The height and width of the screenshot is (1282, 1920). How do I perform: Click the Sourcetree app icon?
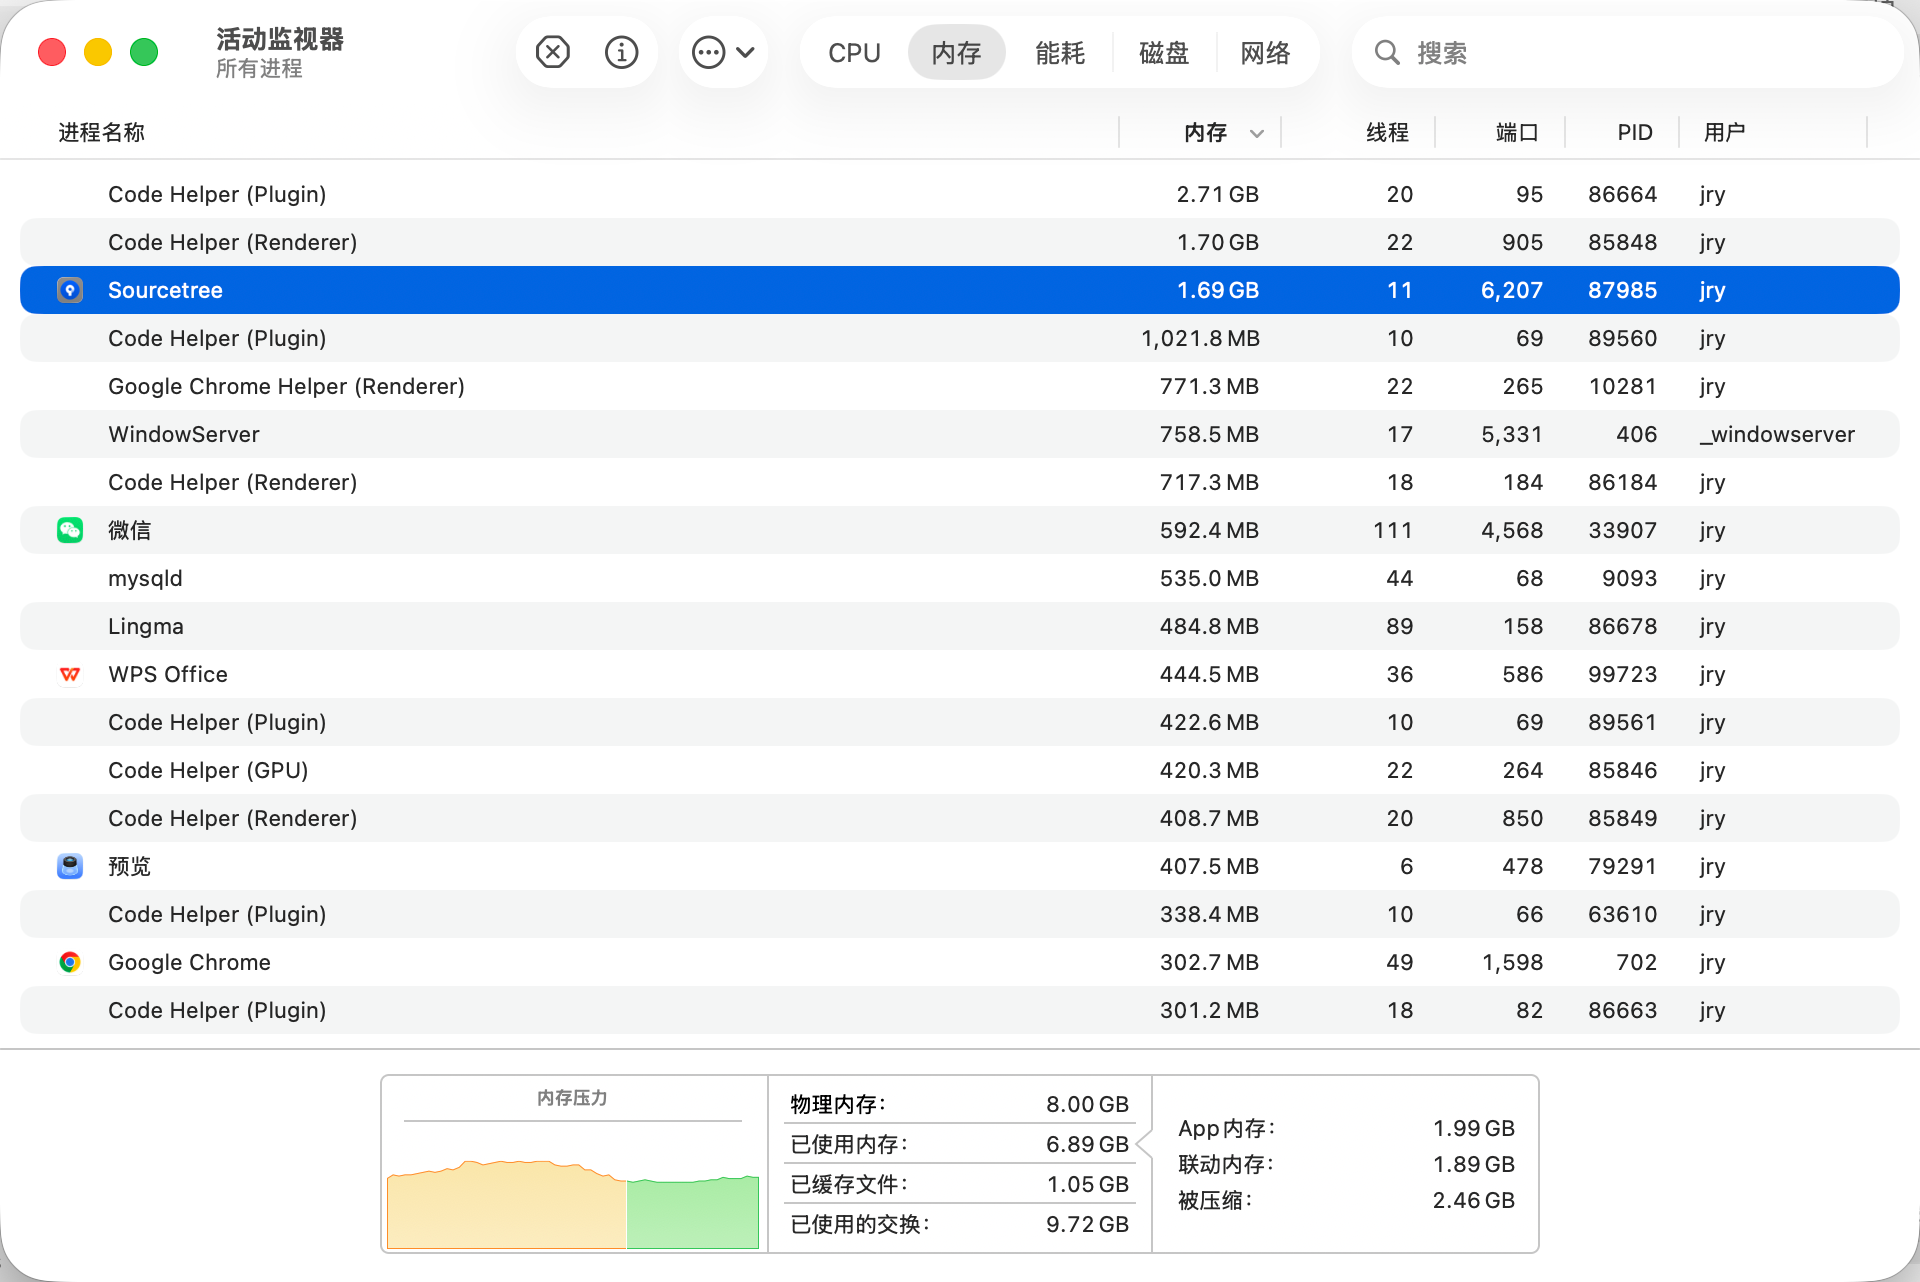(x=70, y=290)
